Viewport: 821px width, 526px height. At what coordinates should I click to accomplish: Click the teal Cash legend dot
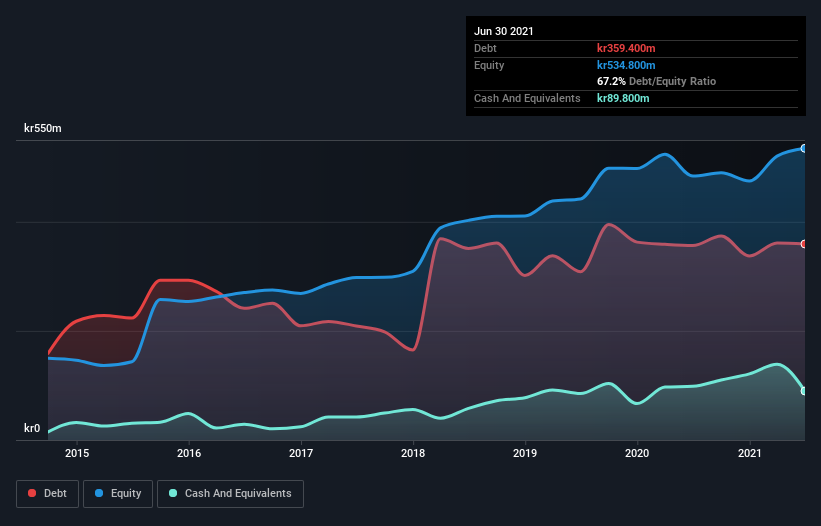173,493
